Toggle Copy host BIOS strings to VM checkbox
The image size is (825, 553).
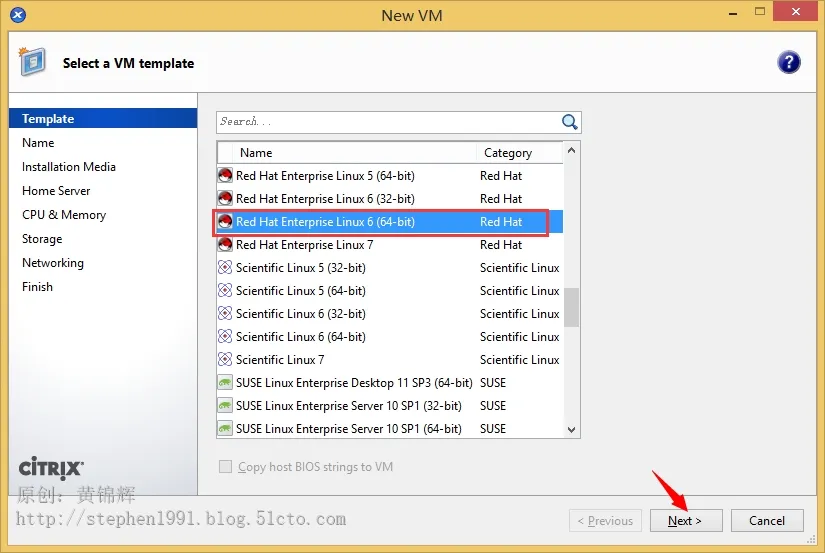[225, 467]
